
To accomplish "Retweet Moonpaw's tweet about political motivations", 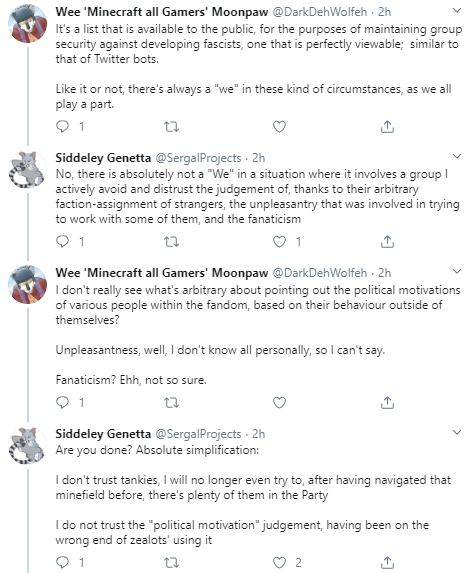I will (x=171, y=403).
